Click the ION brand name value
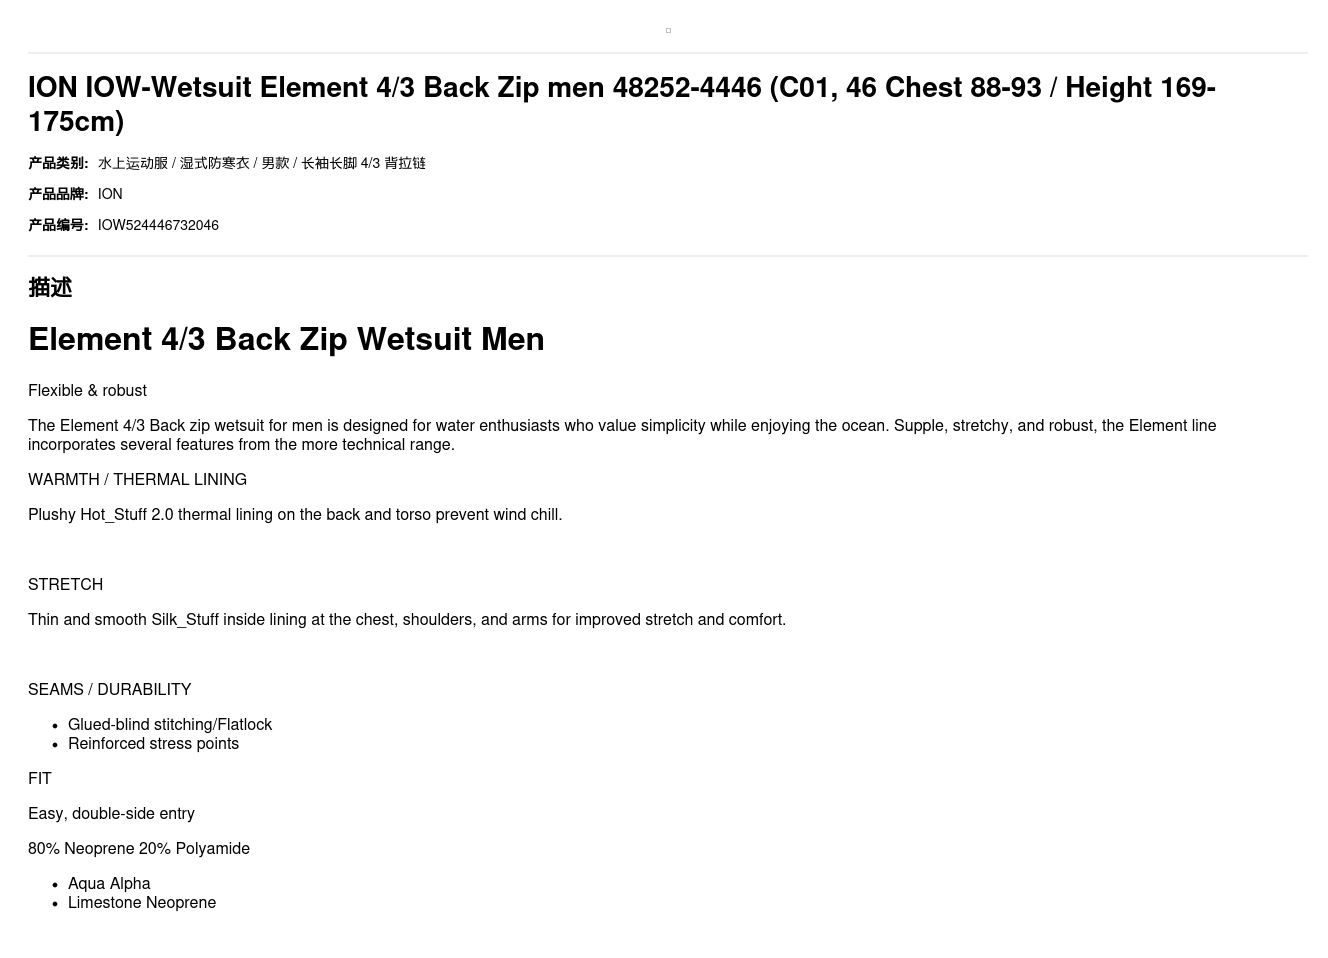The image size is (1328, 958). 110,194
